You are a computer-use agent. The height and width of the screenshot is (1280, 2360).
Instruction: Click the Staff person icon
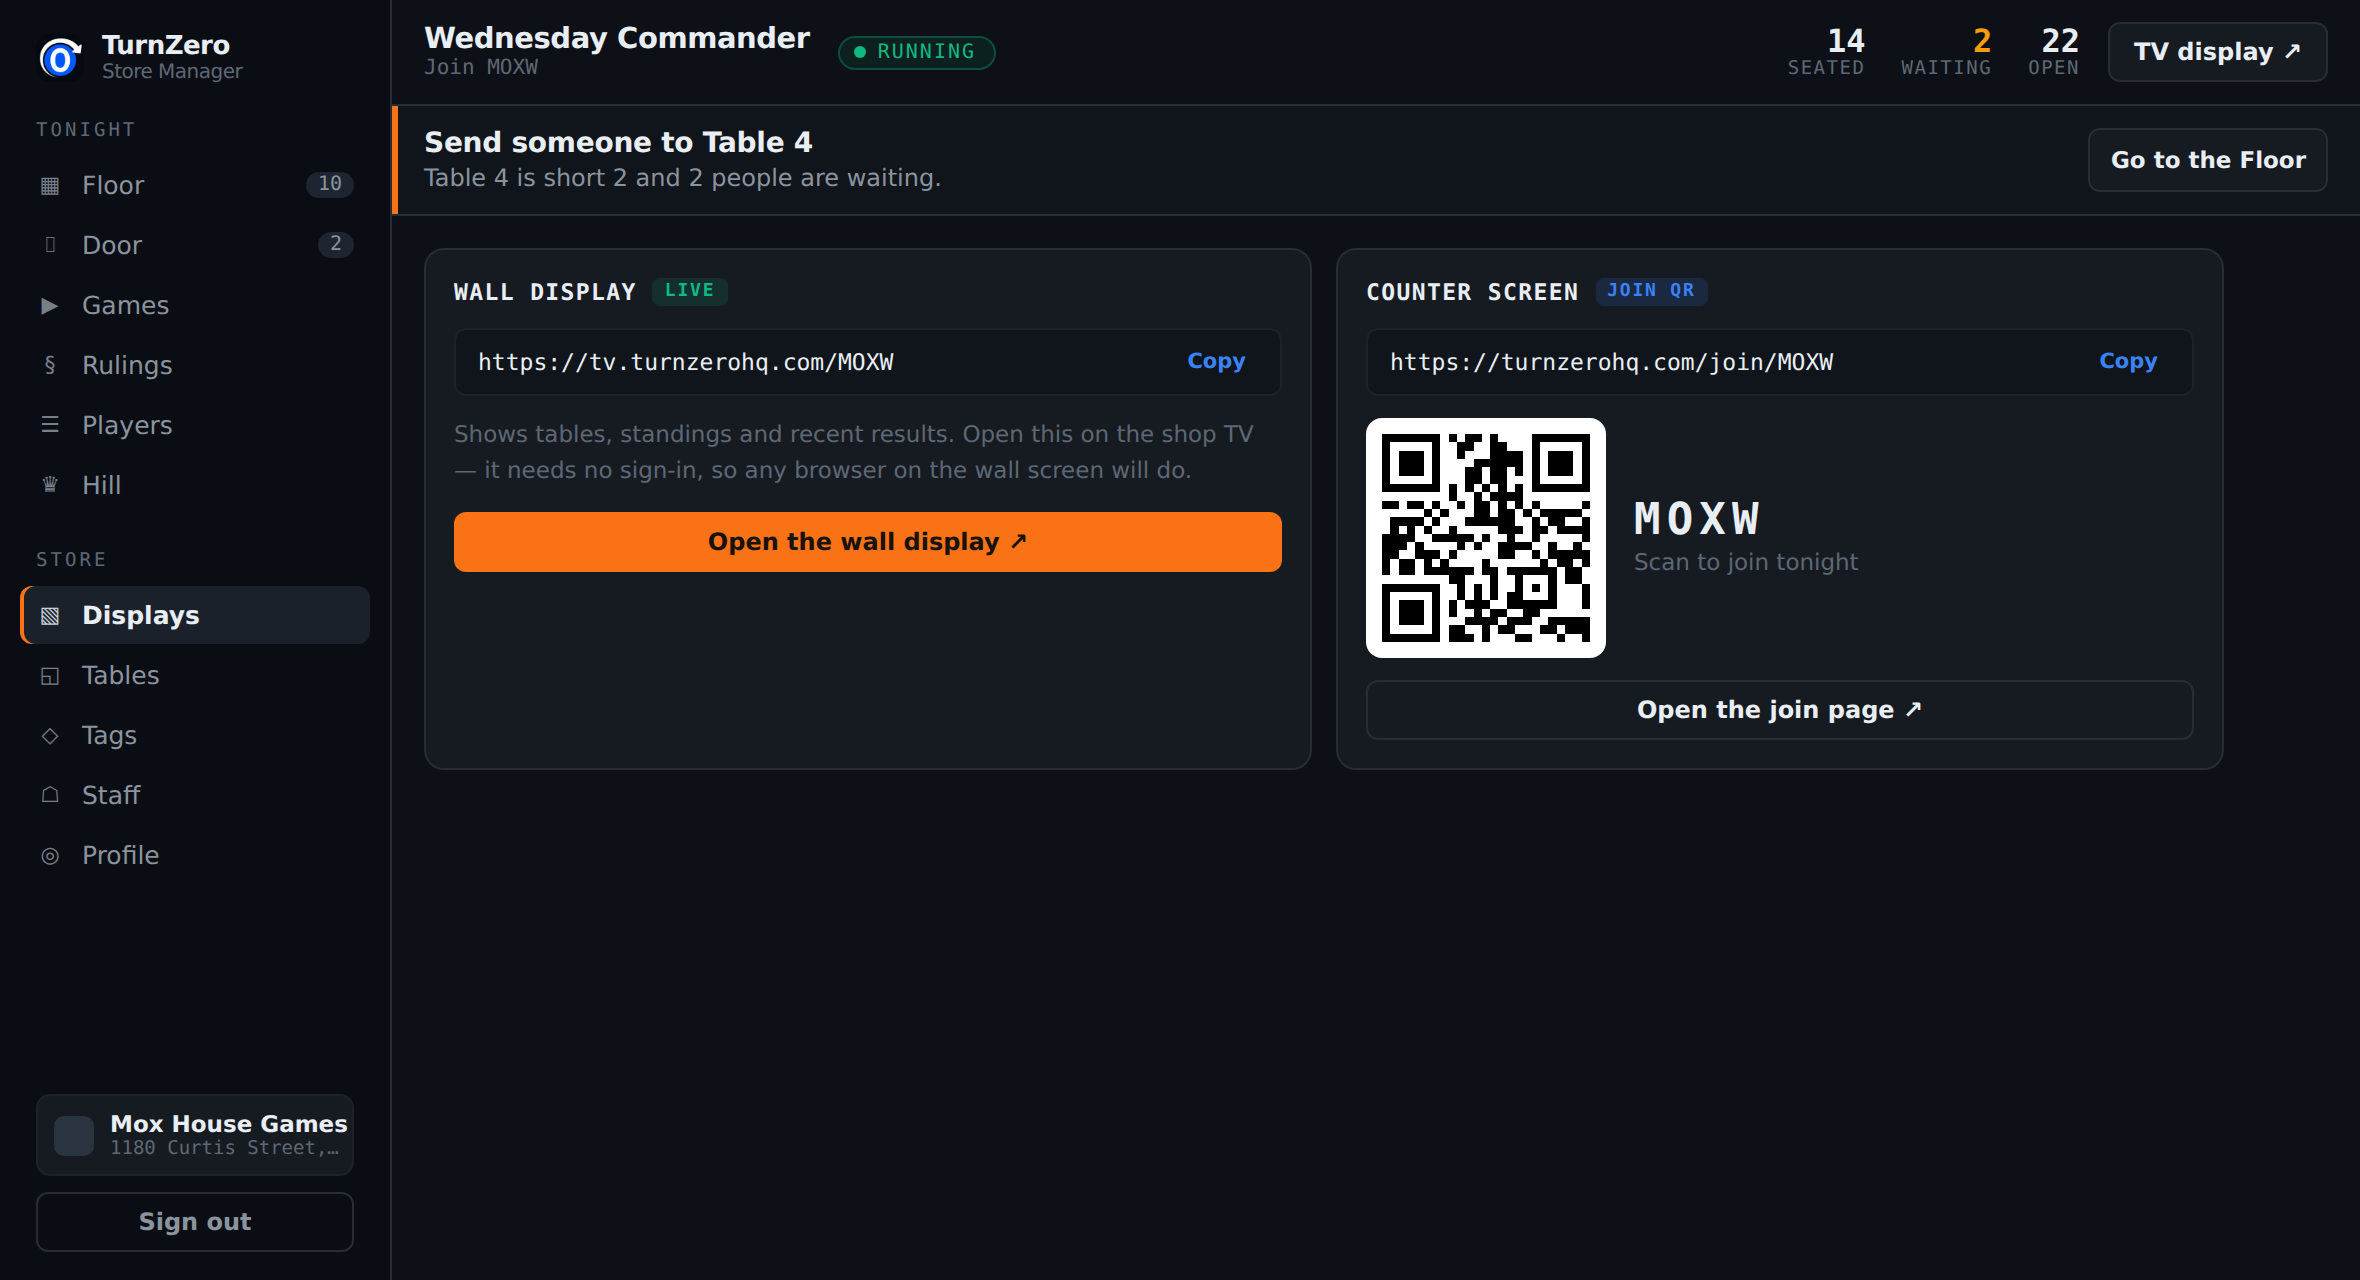(x=50, y=795)
